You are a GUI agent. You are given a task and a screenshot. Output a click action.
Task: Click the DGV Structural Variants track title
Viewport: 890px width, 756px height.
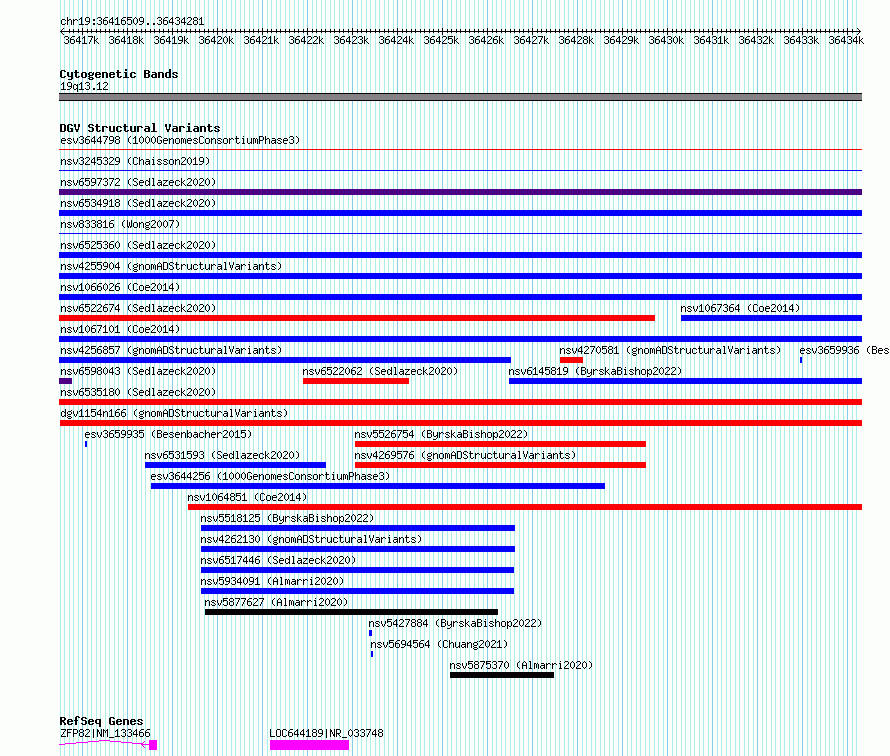tap(140, 128)
